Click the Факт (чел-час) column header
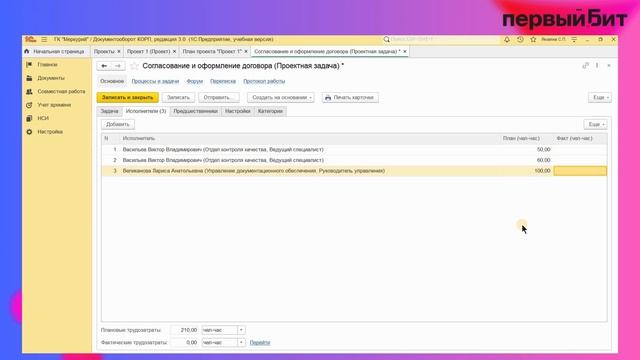The width and height of the screenshot is (640, 360). (574, 138)
